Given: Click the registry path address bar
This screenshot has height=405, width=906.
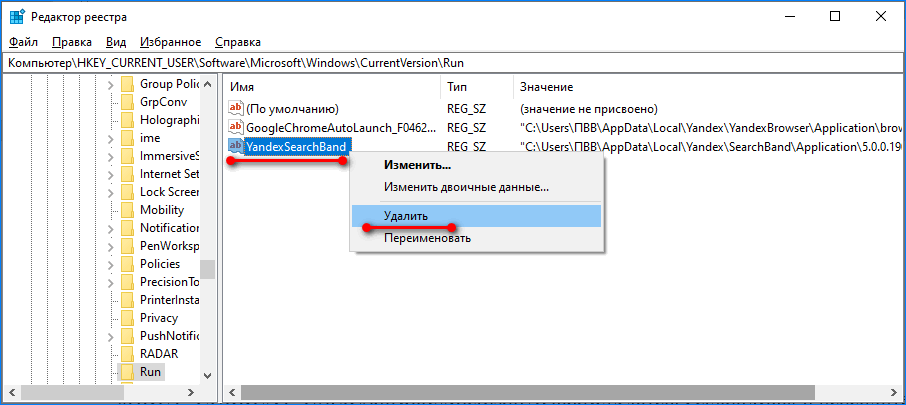Looking at the screenshot, I should (x=450, y=62).
